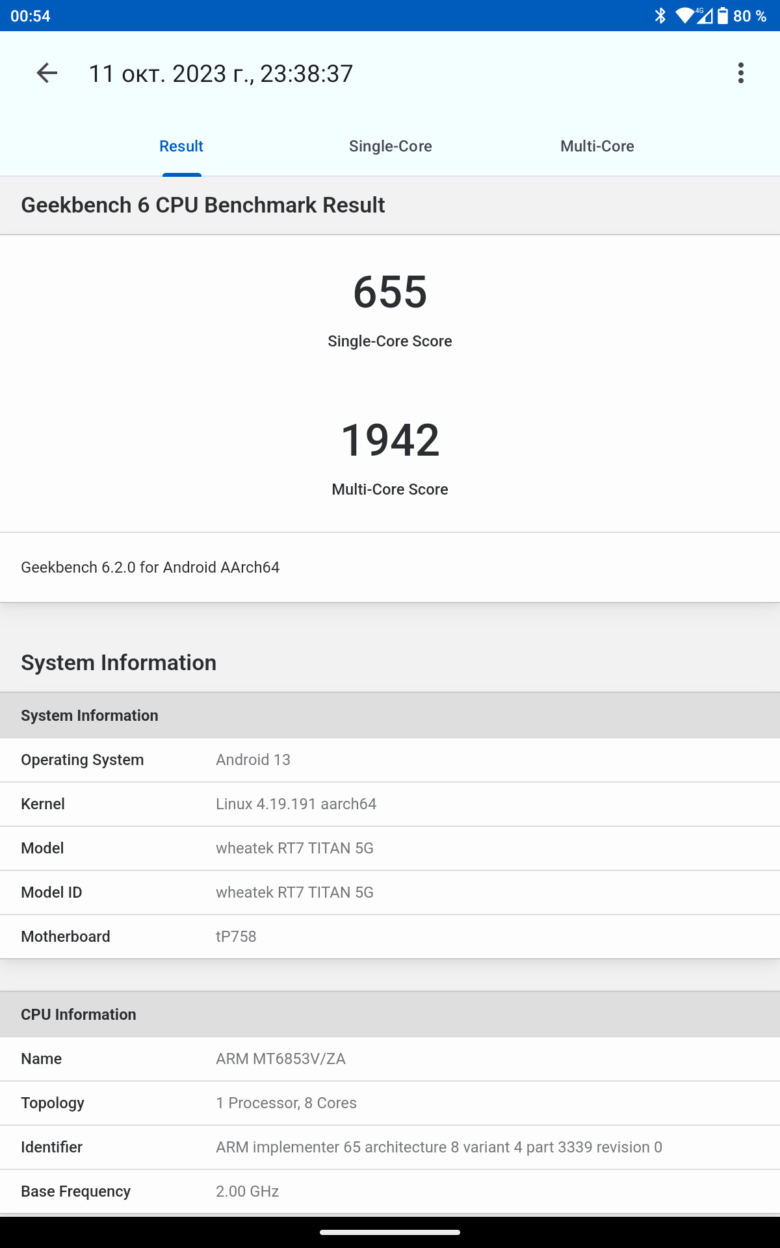This screenshot has height=1248, width=780.
Task: Go back with the arrow icon
Action: [x=47, y=73]
